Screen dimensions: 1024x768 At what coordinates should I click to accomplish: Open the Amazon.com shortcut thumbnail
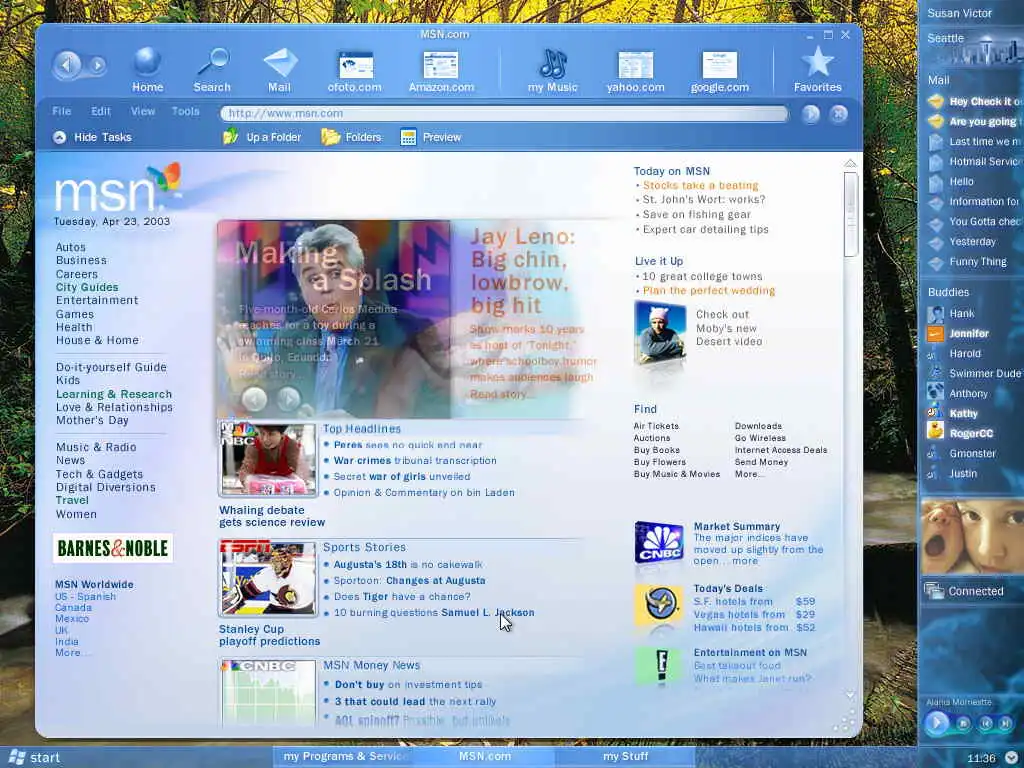point(441,65)
